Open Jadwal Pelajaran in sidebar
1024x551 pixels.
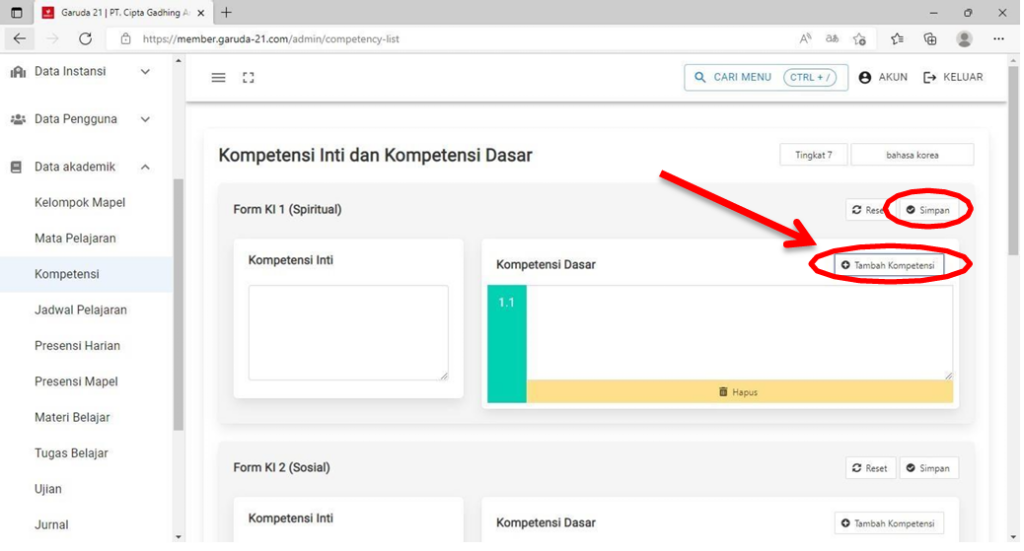coord(80,310)
